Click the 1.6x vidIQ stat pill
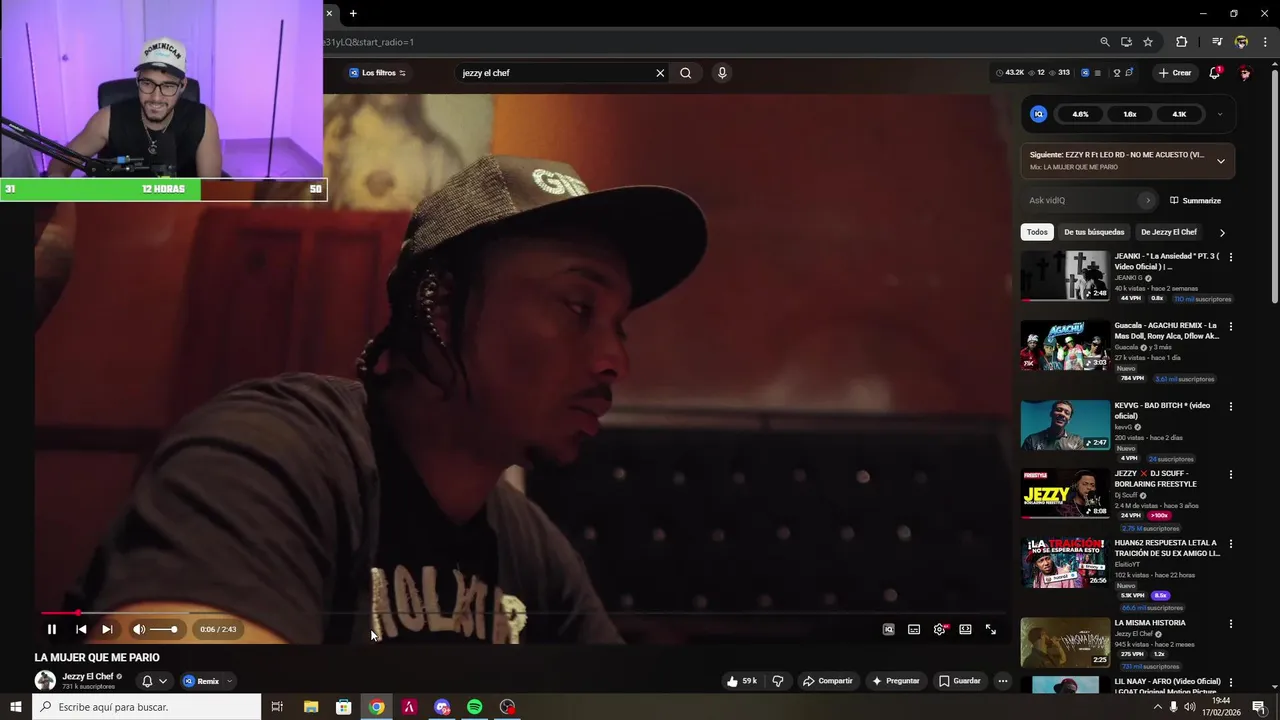The image size is (1280, 720). pyautogui.click(x=1130, y=114)
